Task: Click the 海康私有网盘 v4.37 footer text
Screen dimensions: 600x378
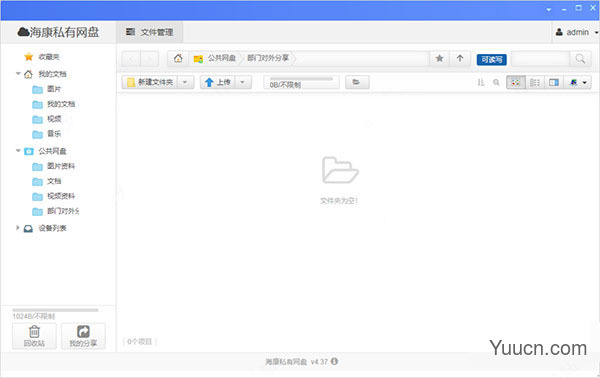Action: (x=297, y=362)
